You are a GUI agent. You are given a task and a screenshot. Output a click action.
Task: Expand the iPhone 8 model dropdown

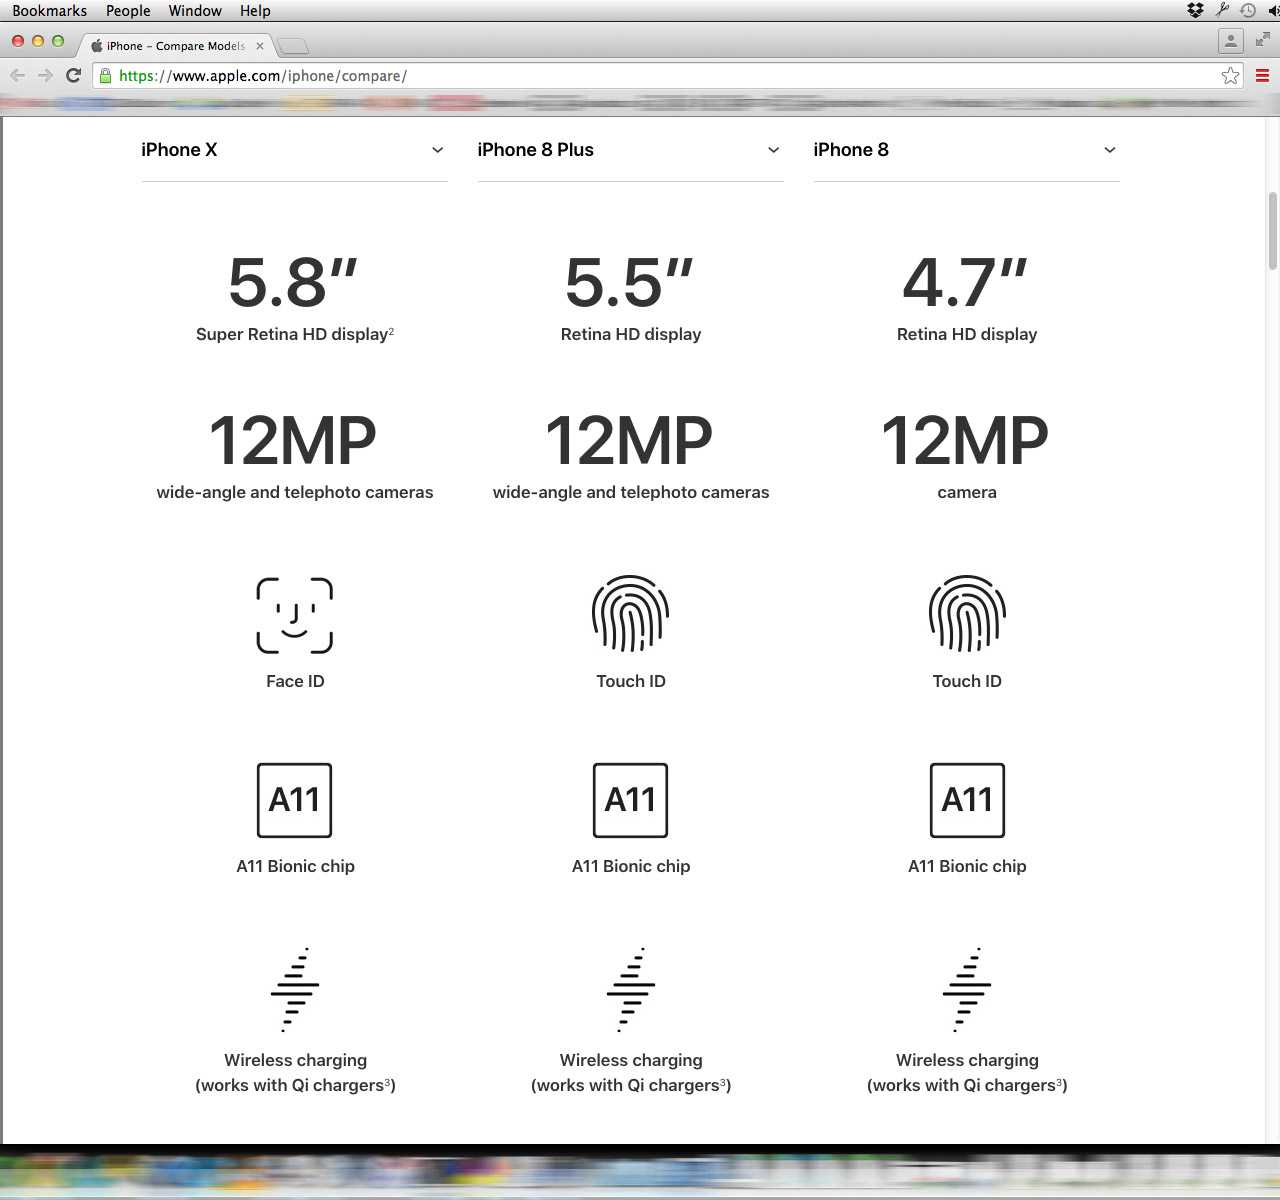coord(1109,150)
